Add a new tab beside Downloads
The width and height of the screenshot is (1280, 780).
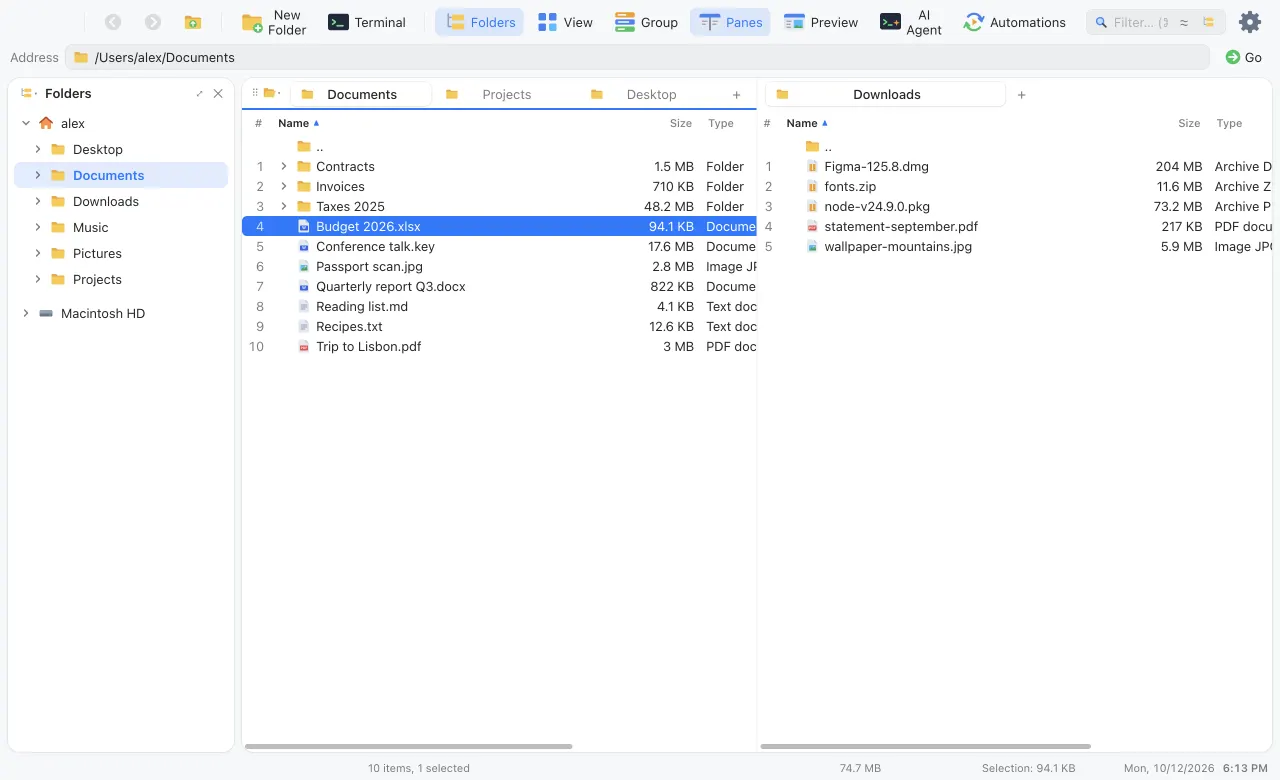1021,95
